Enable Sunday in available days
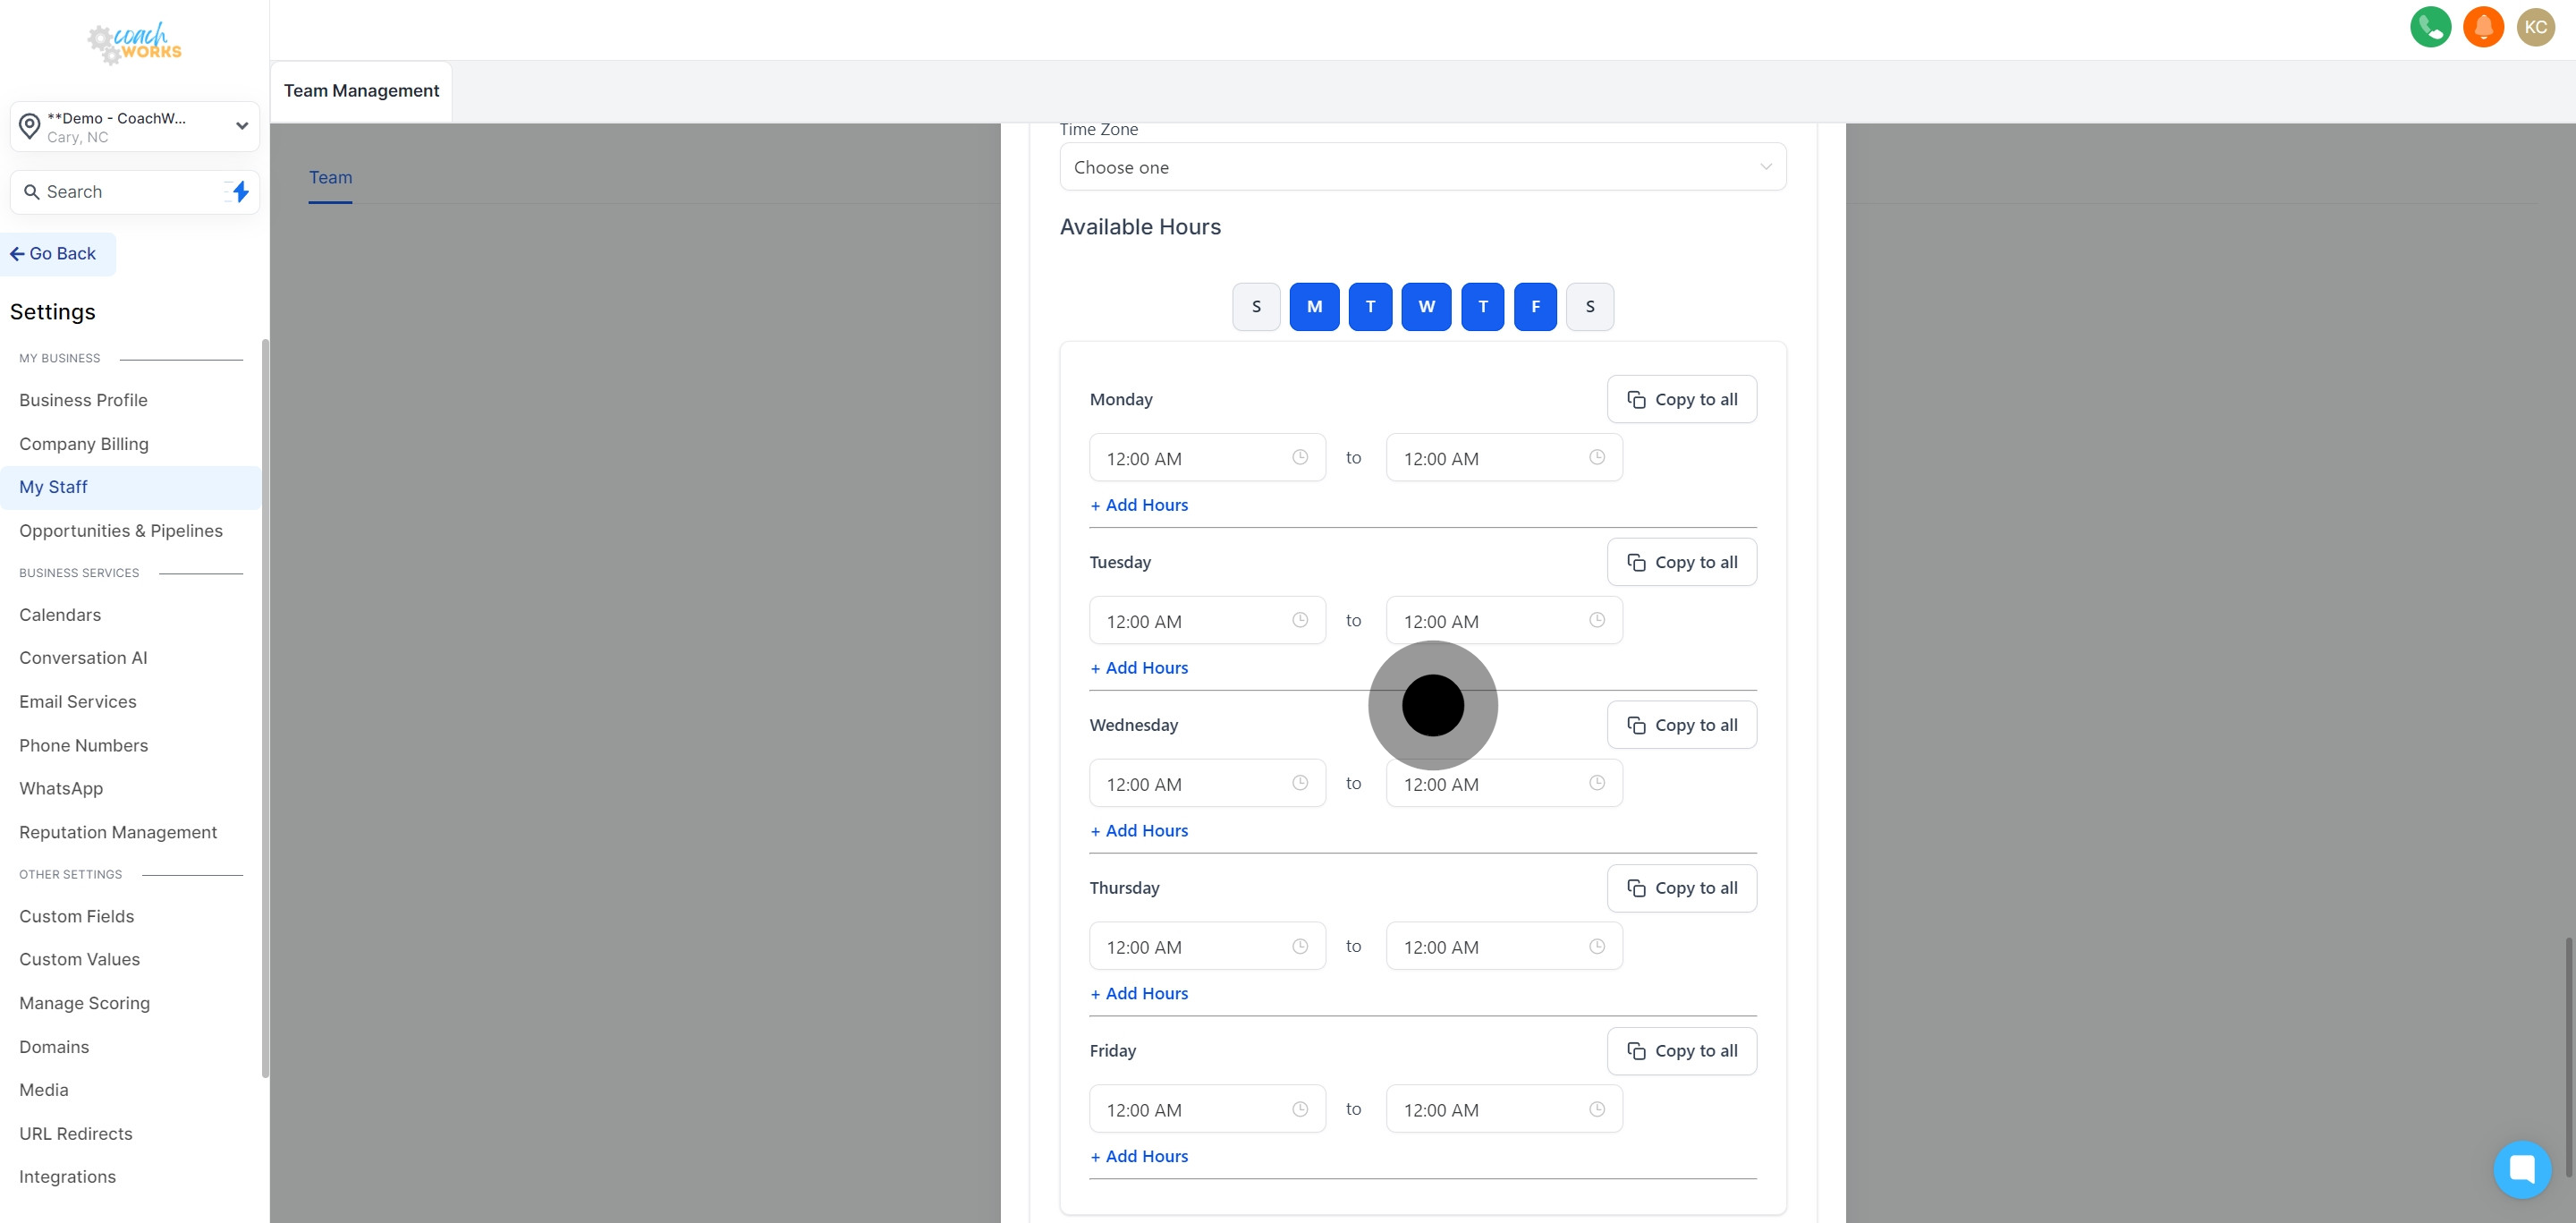Viewport: 2576px width, 1223px height. pos(1256,307)
